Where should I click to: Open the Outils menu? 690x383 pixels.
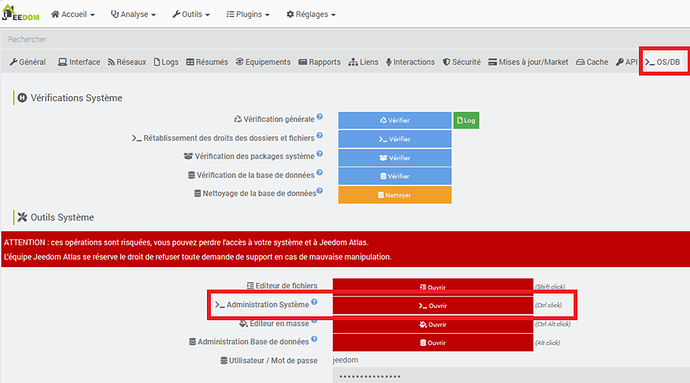coord(191,14)
